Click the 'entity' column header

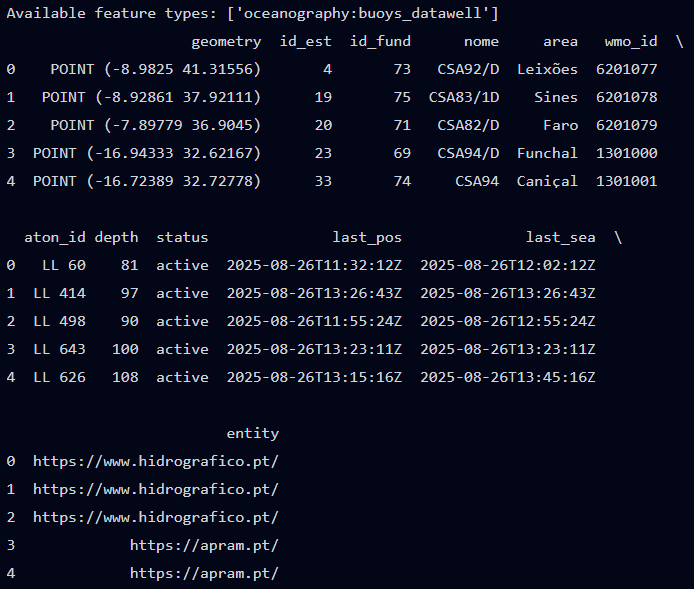[252, 433]
